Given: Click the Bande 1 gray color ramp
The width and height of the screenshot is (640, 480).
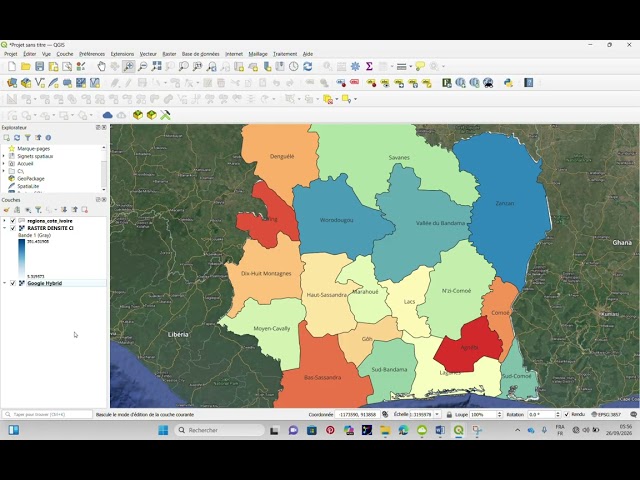Looking at the screenshot, I should click(21, 258).
